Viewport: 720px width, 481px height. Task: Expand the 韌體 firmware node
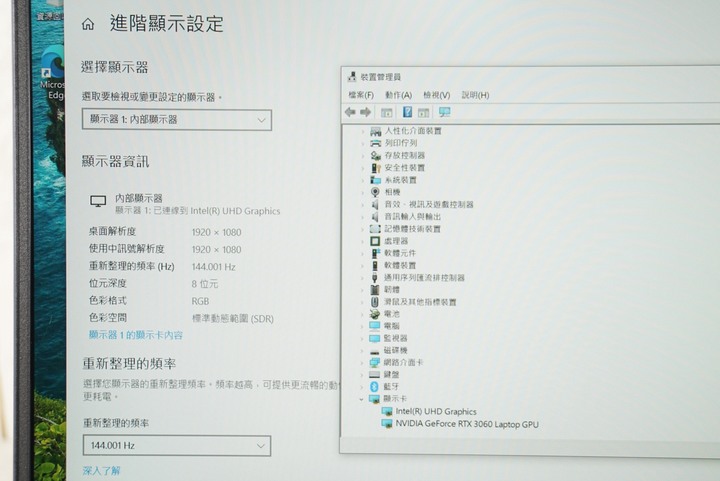click(362, 290)
